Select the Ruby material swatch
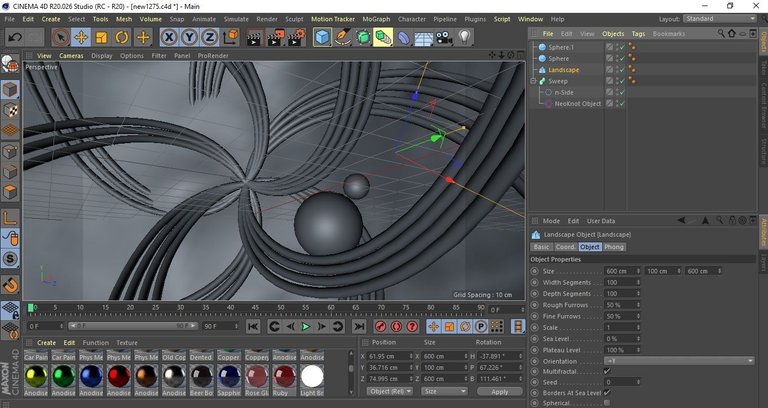768x408 pixels. coord(285,377)
